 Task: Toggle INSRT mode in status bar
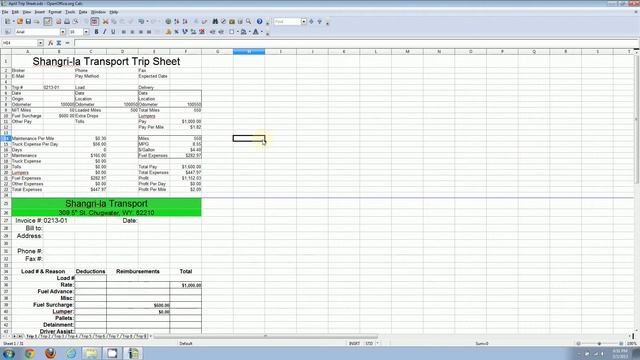354,344
